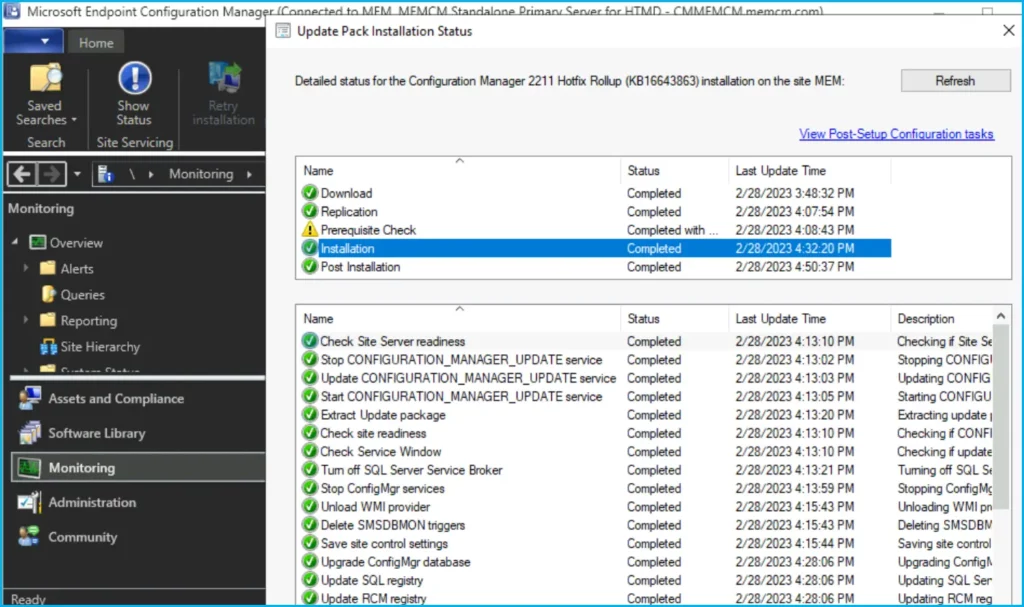
Task: Sort bottom list by Description column header
Action: point(942,319)
